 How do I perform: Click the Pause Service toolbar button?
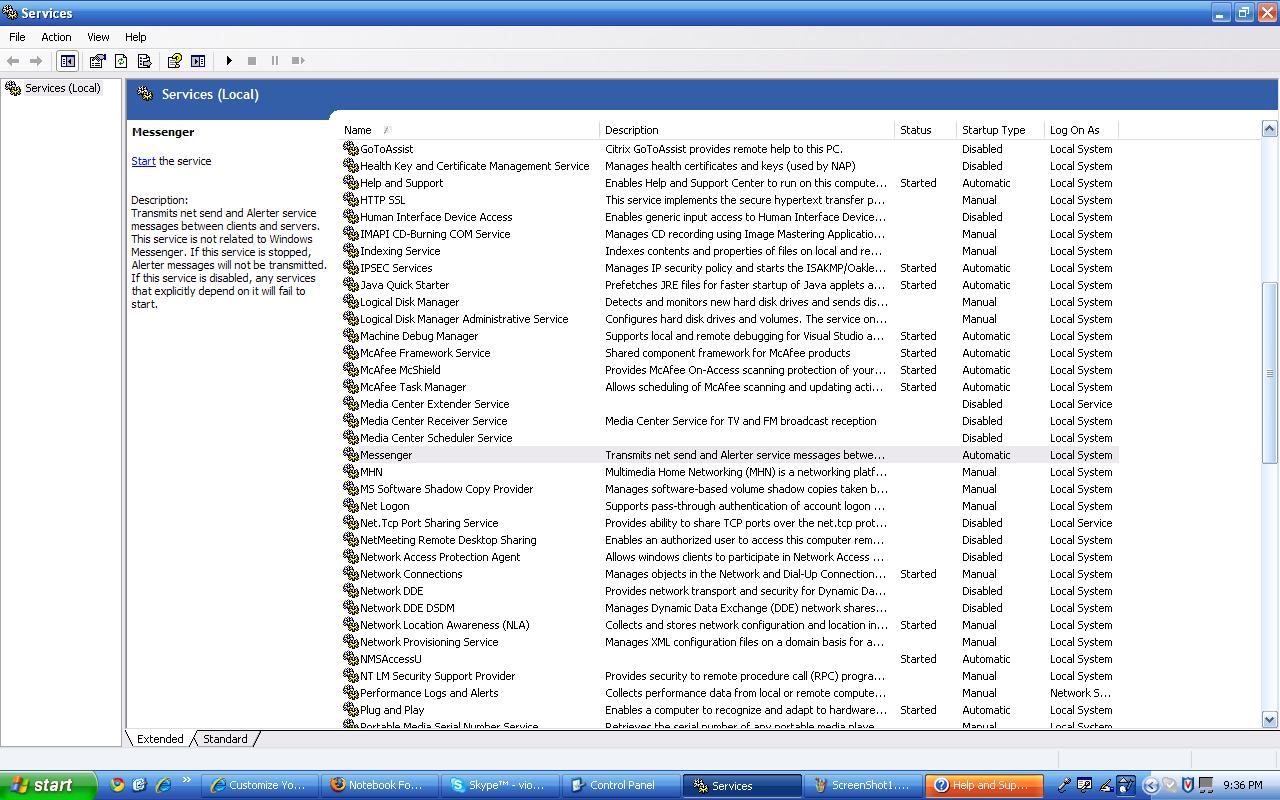click(x=275, y=61)
